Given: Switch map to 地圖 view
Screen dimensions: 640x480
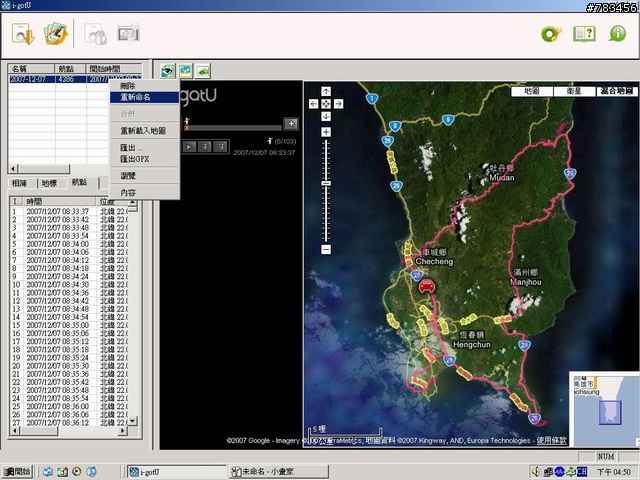Looking at the screenshot, I should 532,91.
